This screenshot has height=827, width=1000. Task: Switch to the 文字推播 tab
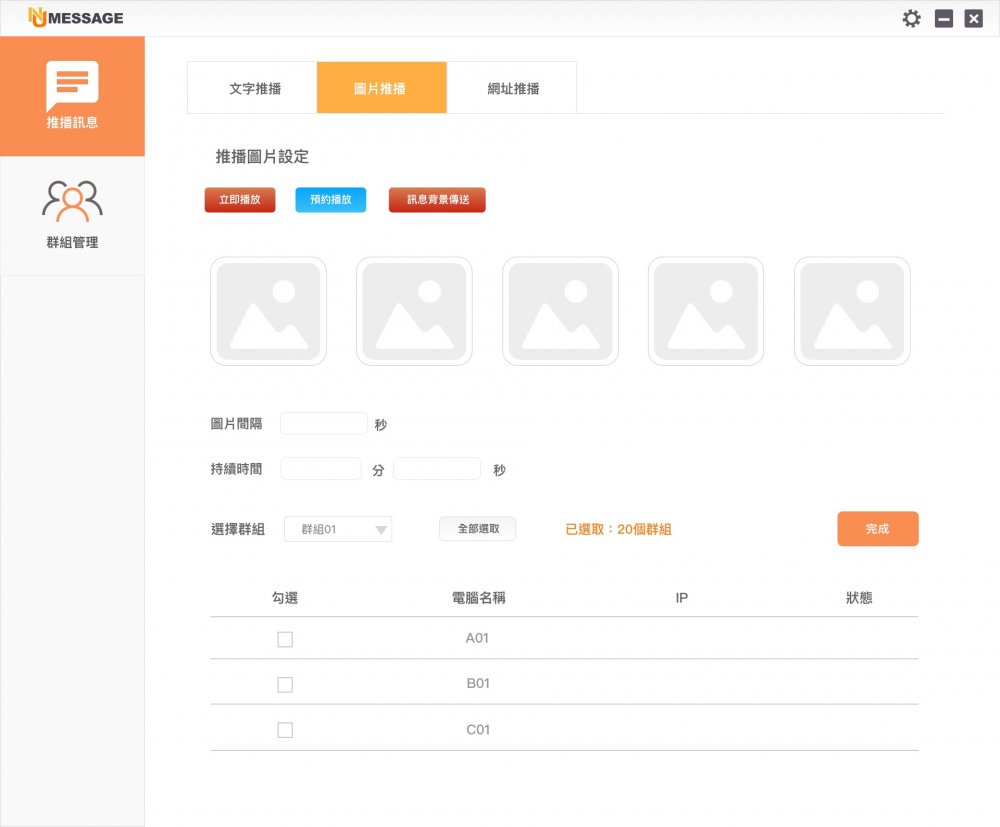[x=254, y=88]
